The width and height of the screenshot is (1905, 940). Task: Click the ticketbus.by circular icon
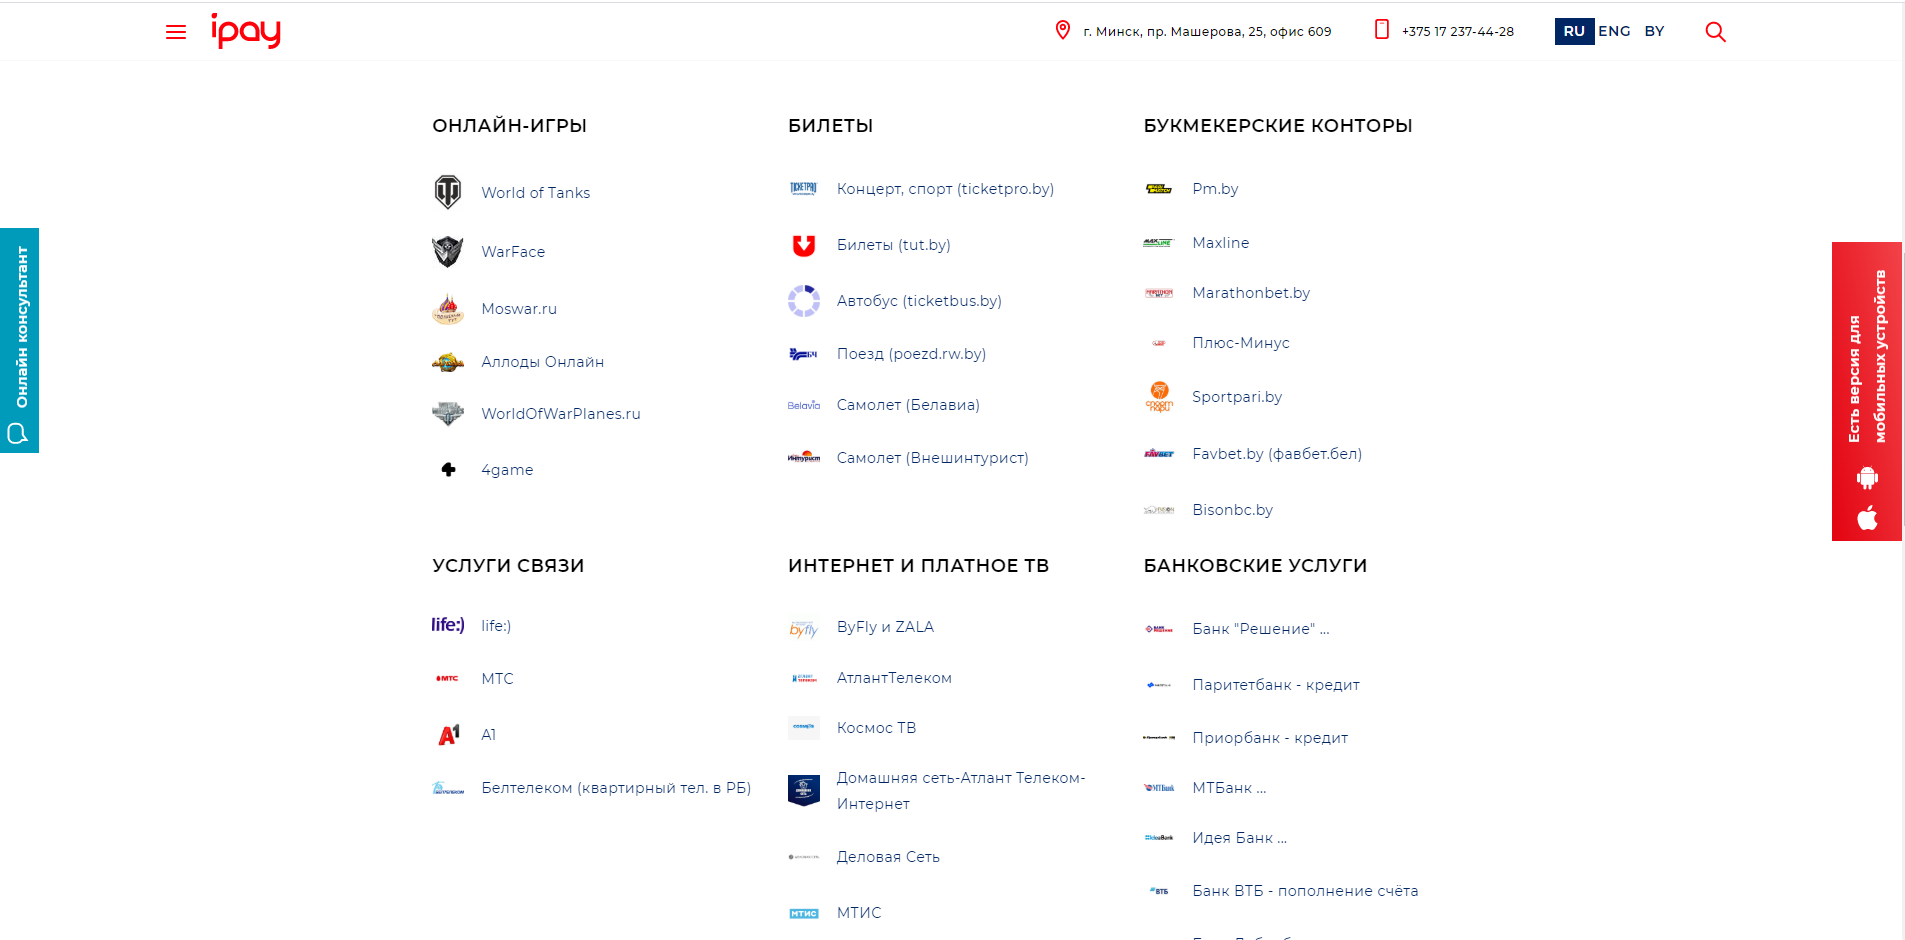pos(804,301)
